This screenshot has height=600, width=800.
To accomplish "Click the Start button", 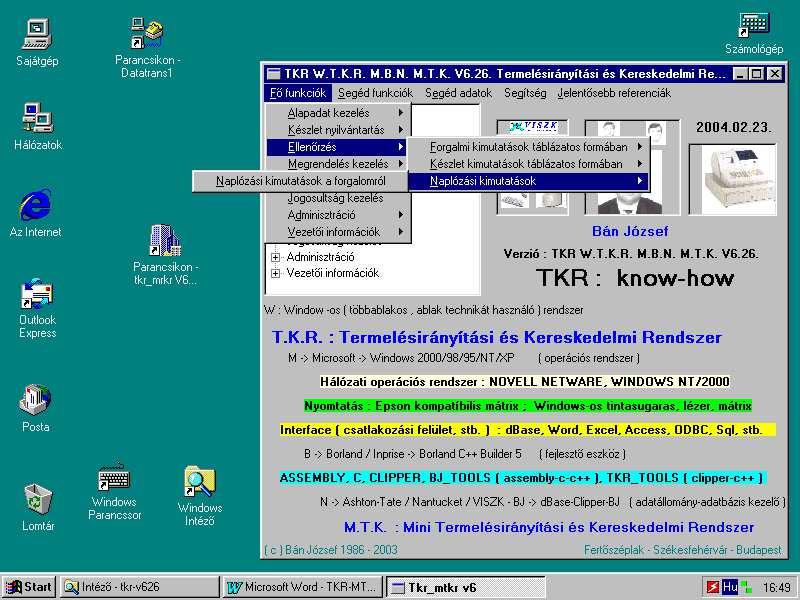I will coord(29,587).
